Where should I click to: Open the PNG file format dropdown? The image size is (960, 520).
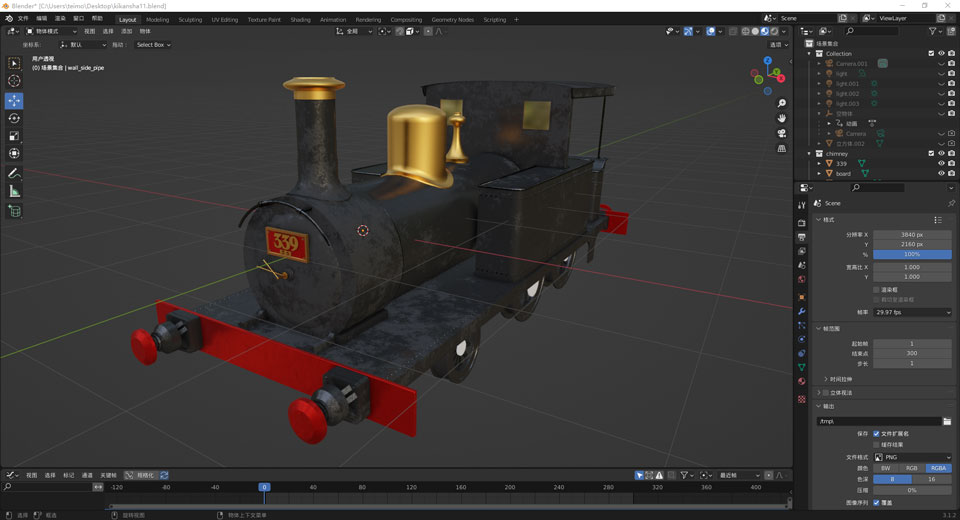pos(912,457)
